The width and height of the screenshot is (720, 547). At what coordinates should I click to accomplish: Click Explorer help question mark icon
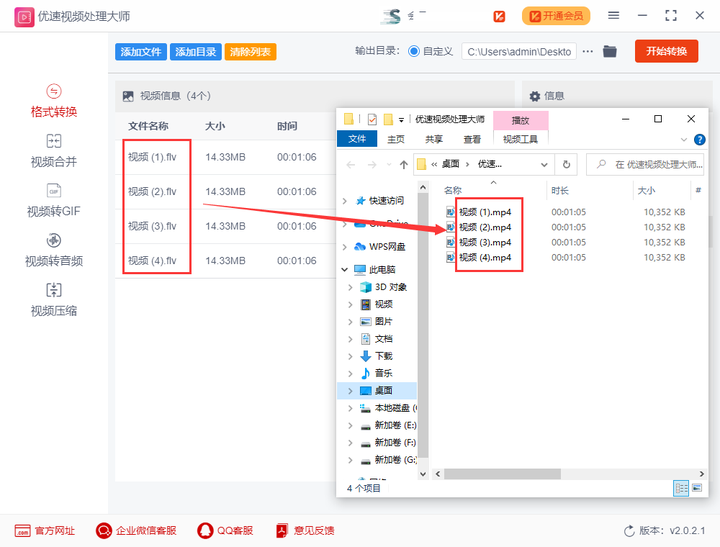[699, 140]
